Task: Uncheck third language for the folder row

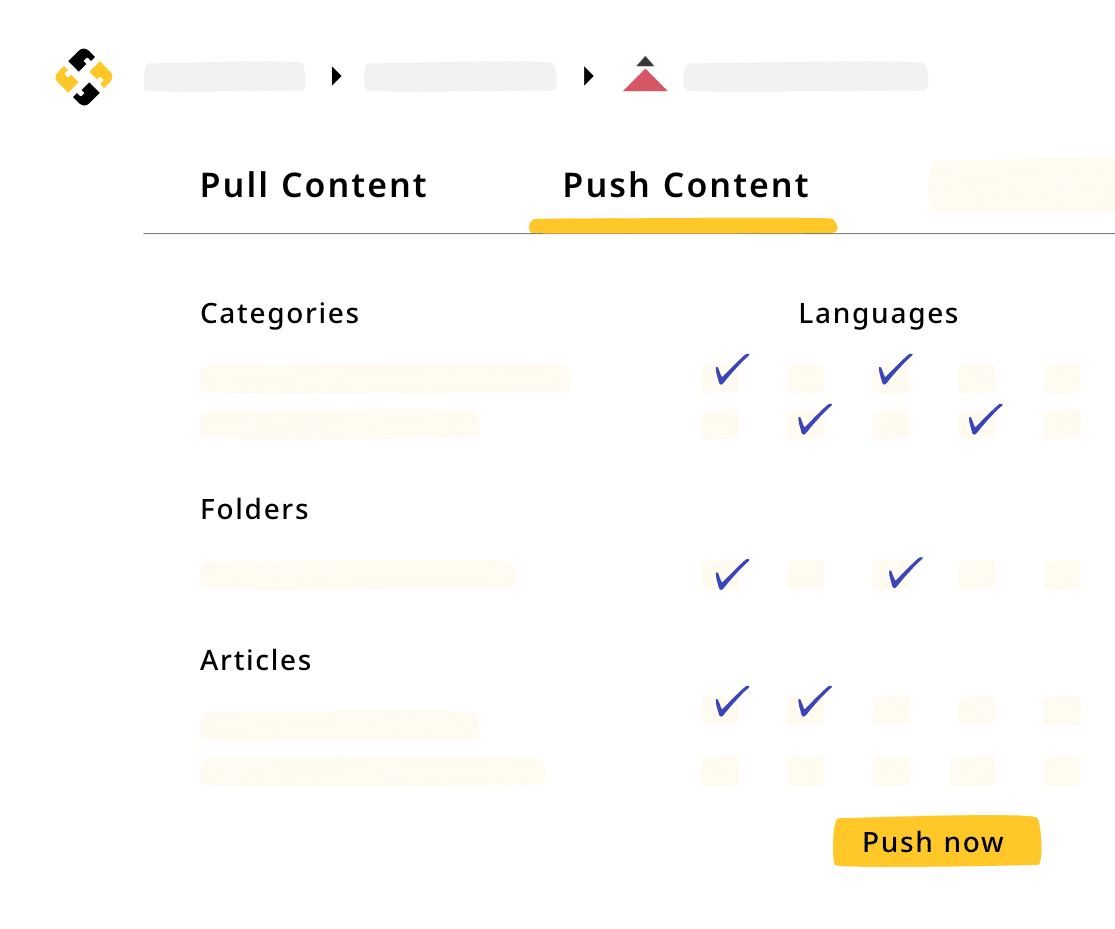Action: [x=891, y=575]
